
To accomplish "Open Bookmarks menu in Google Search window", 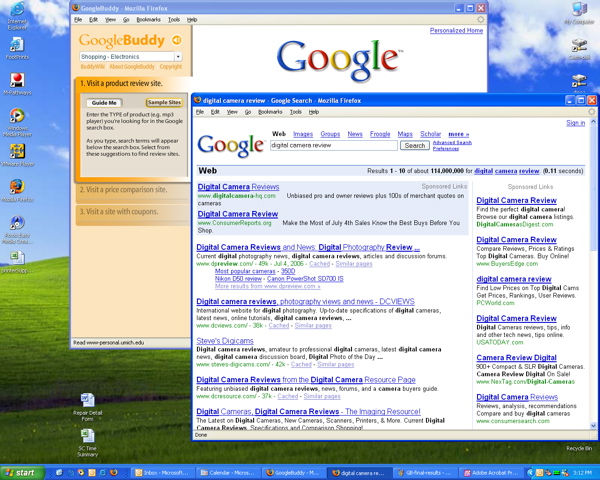I will click(x=270, y=112).
